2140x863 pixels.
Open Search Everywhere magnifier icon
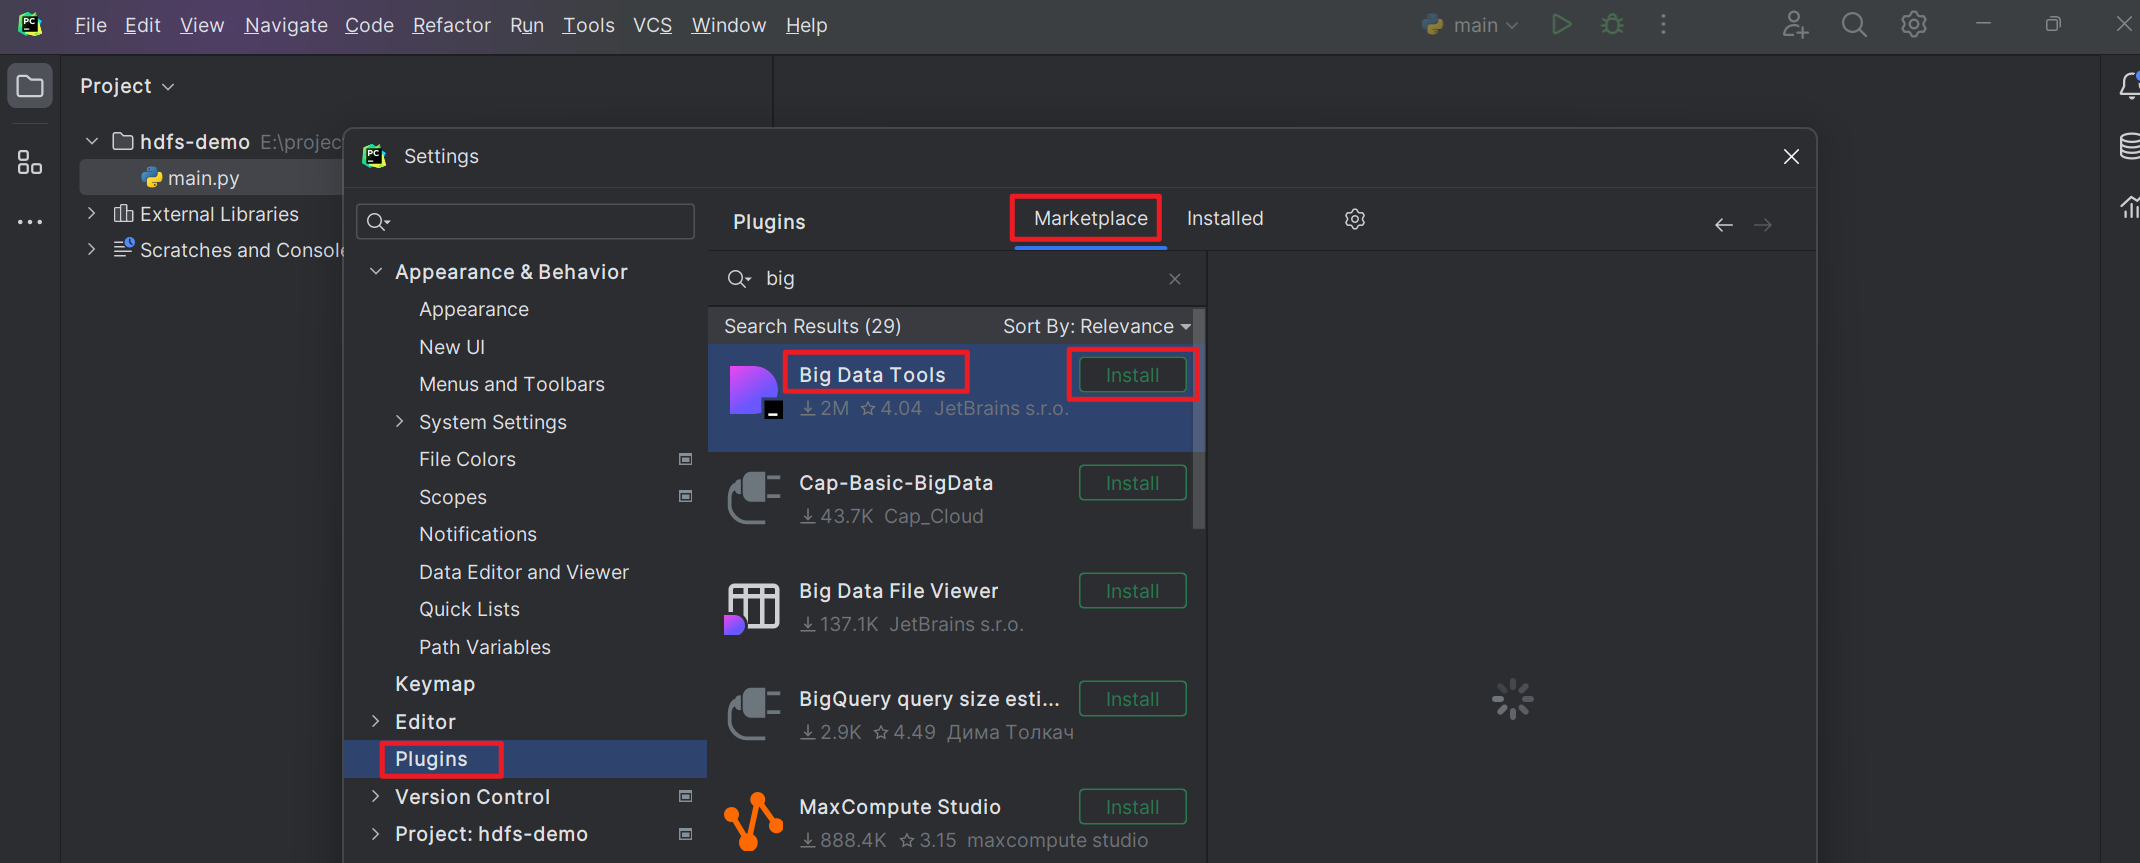(1854, 25)
